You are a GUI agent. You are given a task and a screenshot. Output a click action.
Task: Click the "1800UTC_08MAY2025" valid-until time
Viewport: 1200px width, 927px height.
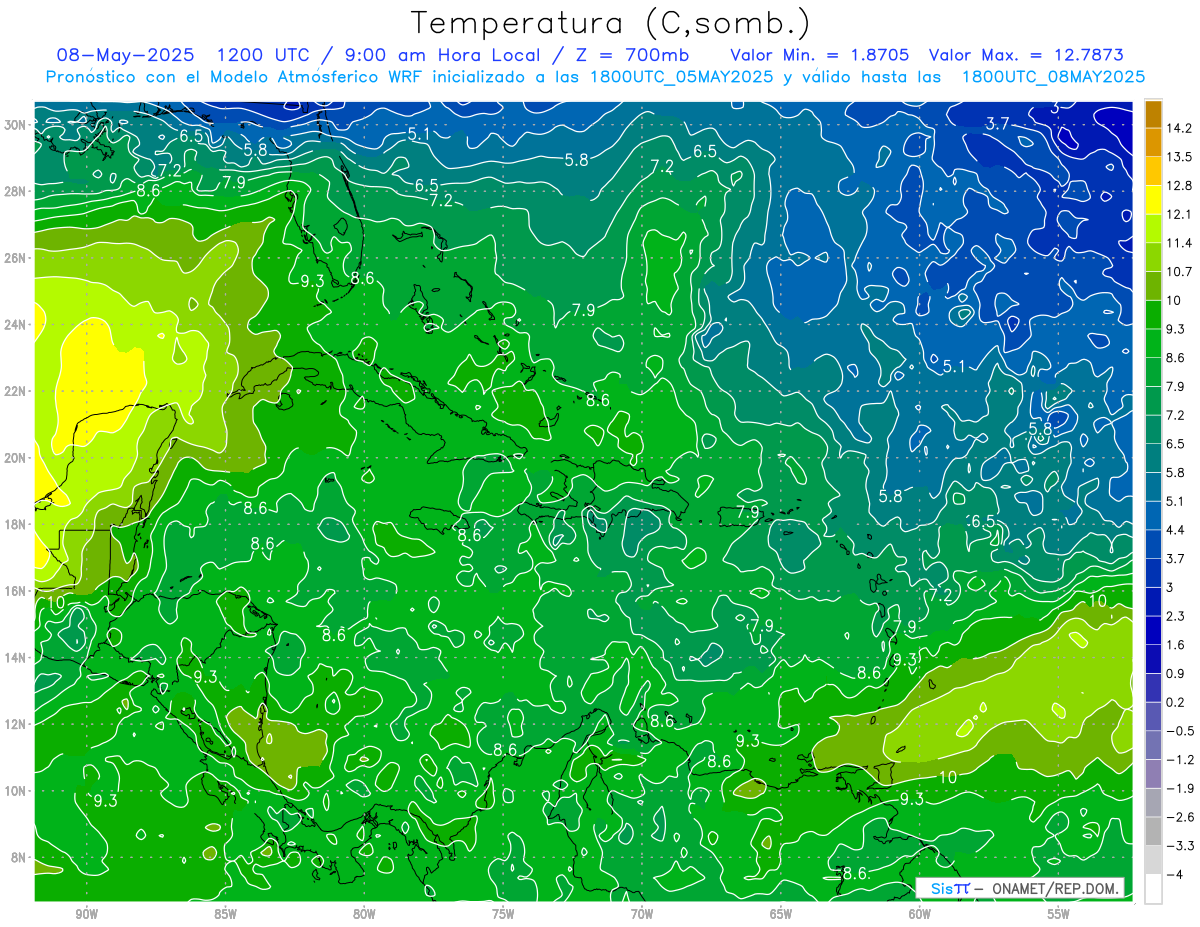click(1053, 77)
